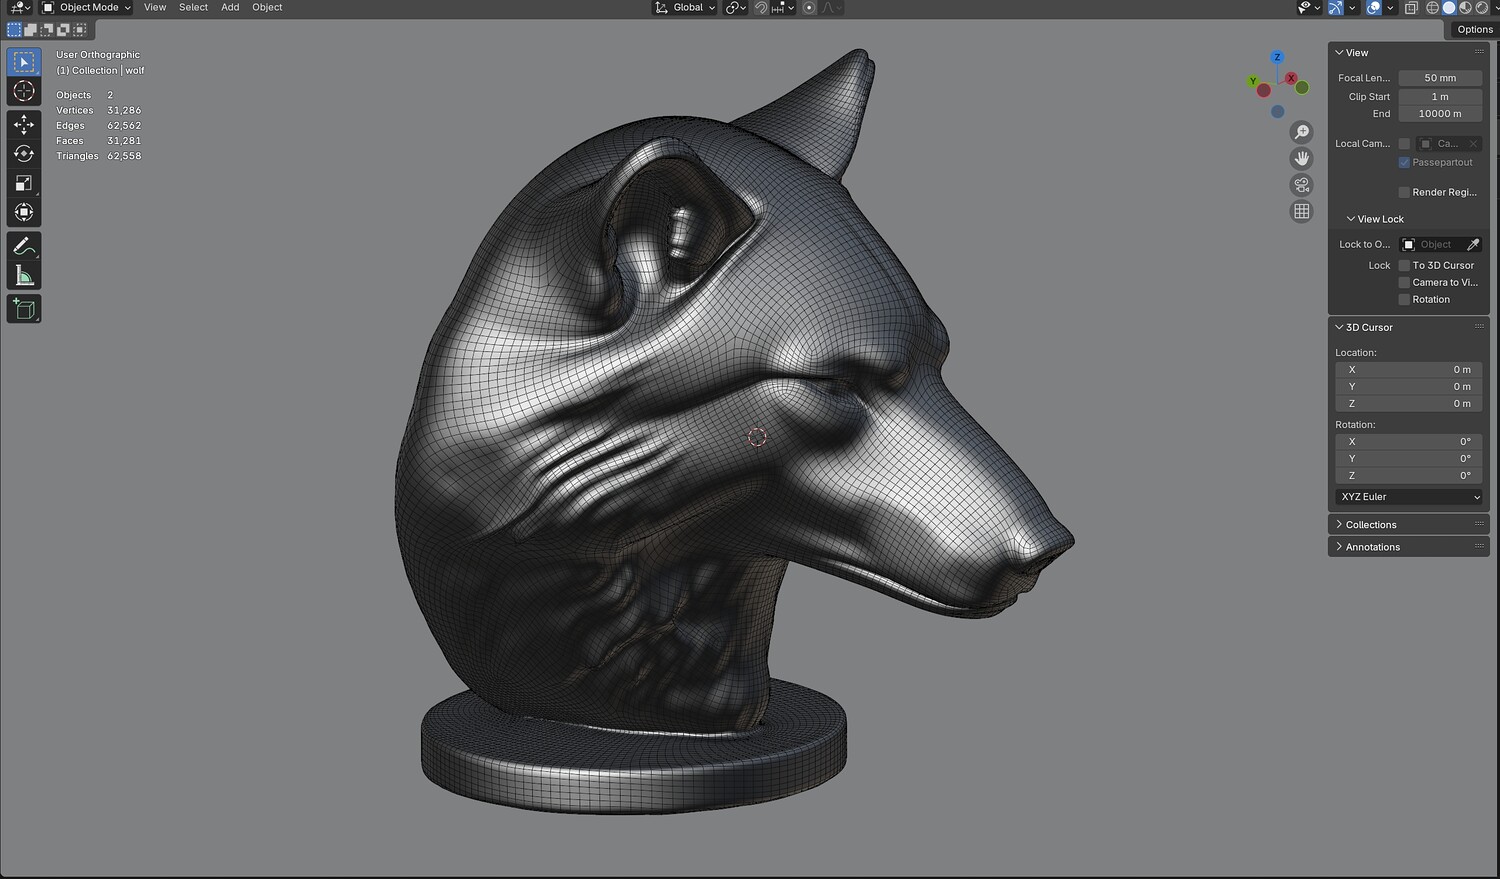Click the Clip Start field
Image resolution: width=1500 pixels, height=879 pixels.
click(x=1440, y=97)
